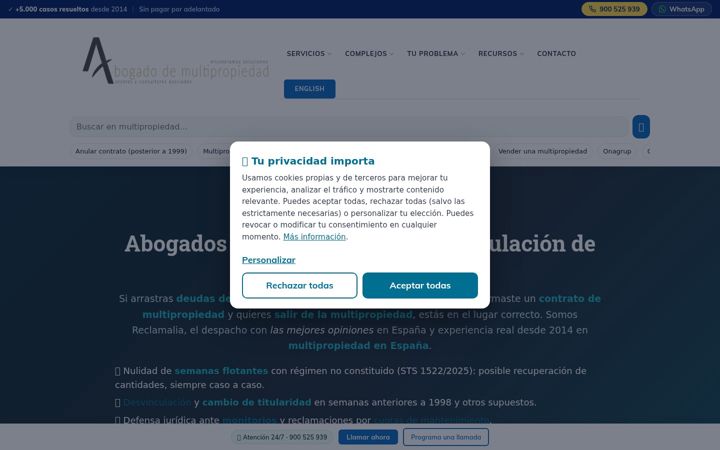Click the blue search submit icon

pos(641,127)
